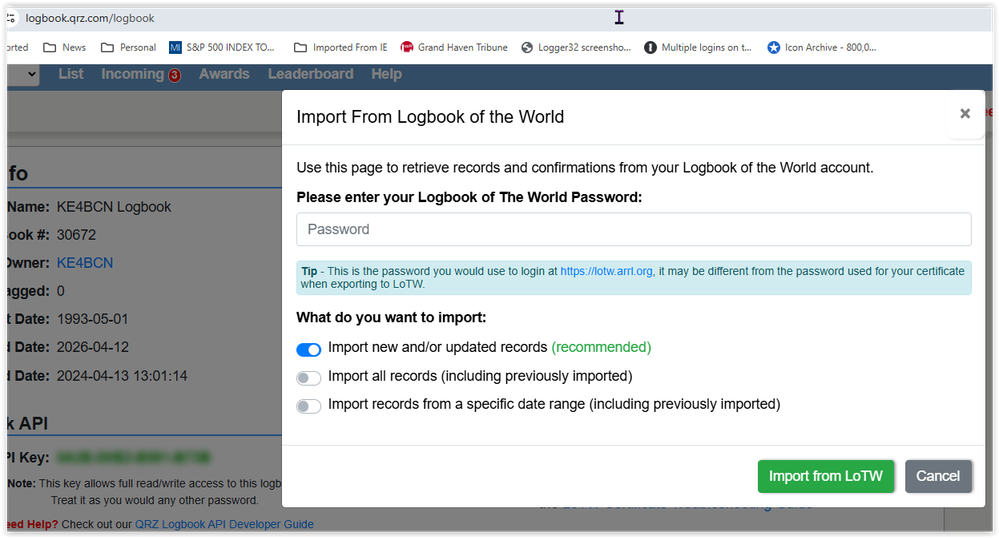Open the Icon Archive bookmark

pyautogui.click(x=822, y=47)
